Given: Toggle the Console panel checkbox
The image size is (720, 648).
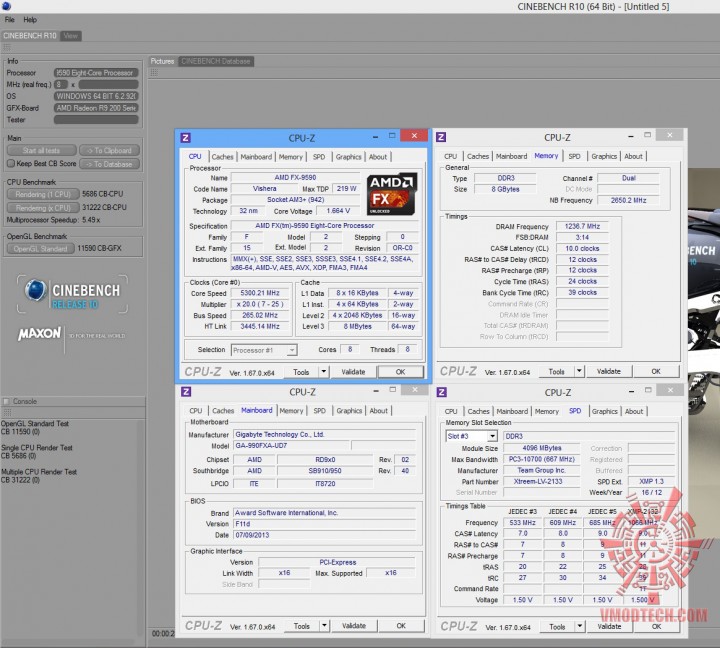Looking at the screenshot, I should pos(6,401).
